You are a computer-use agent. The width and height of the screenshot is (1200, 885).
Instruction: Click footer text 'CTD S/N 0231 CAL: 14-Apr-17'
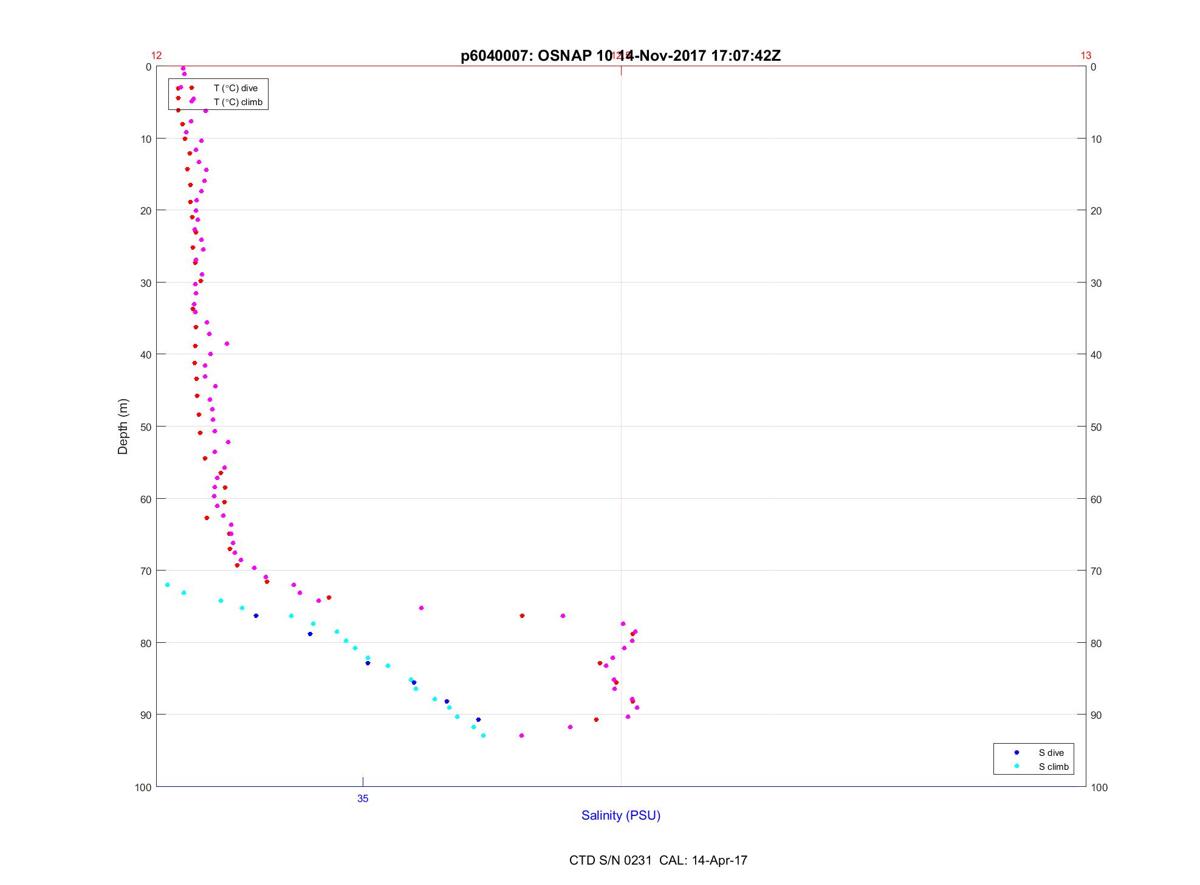tap(659, 860)
